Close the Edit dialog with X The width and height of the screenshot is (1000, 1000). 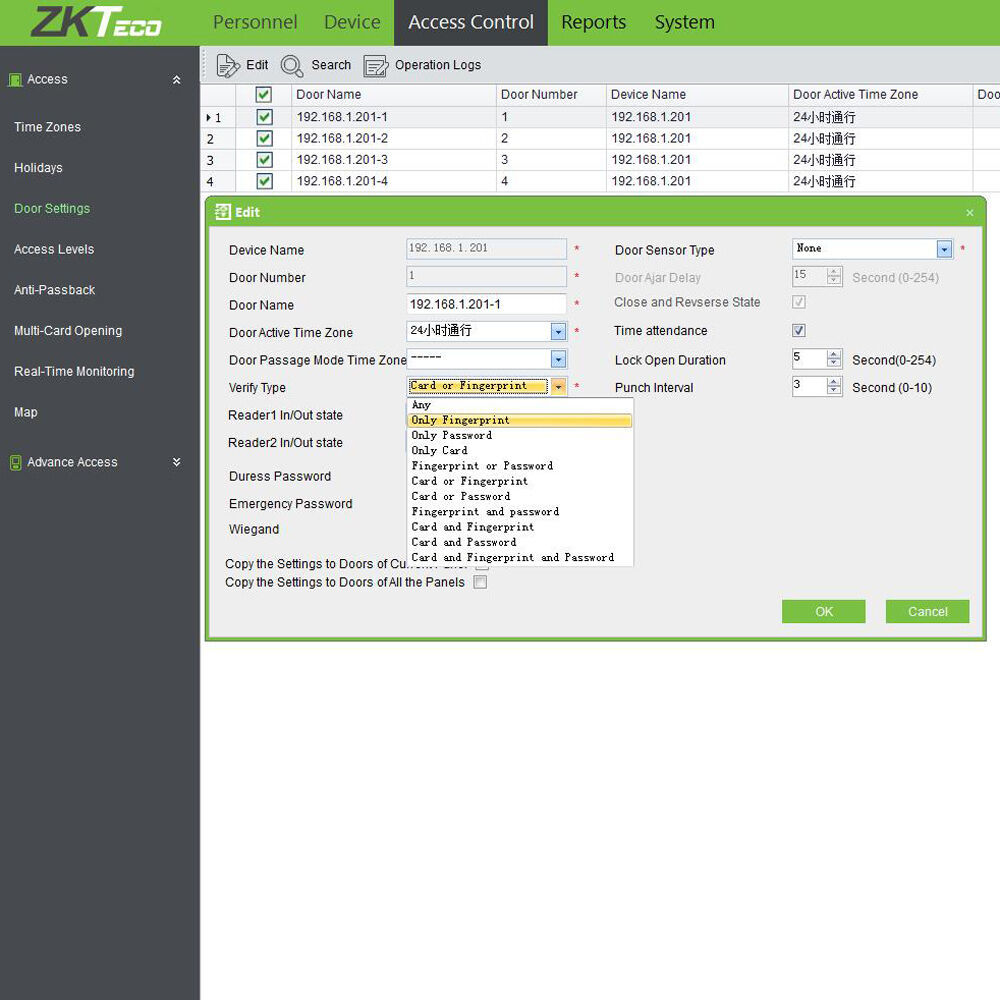pos(969,213)
